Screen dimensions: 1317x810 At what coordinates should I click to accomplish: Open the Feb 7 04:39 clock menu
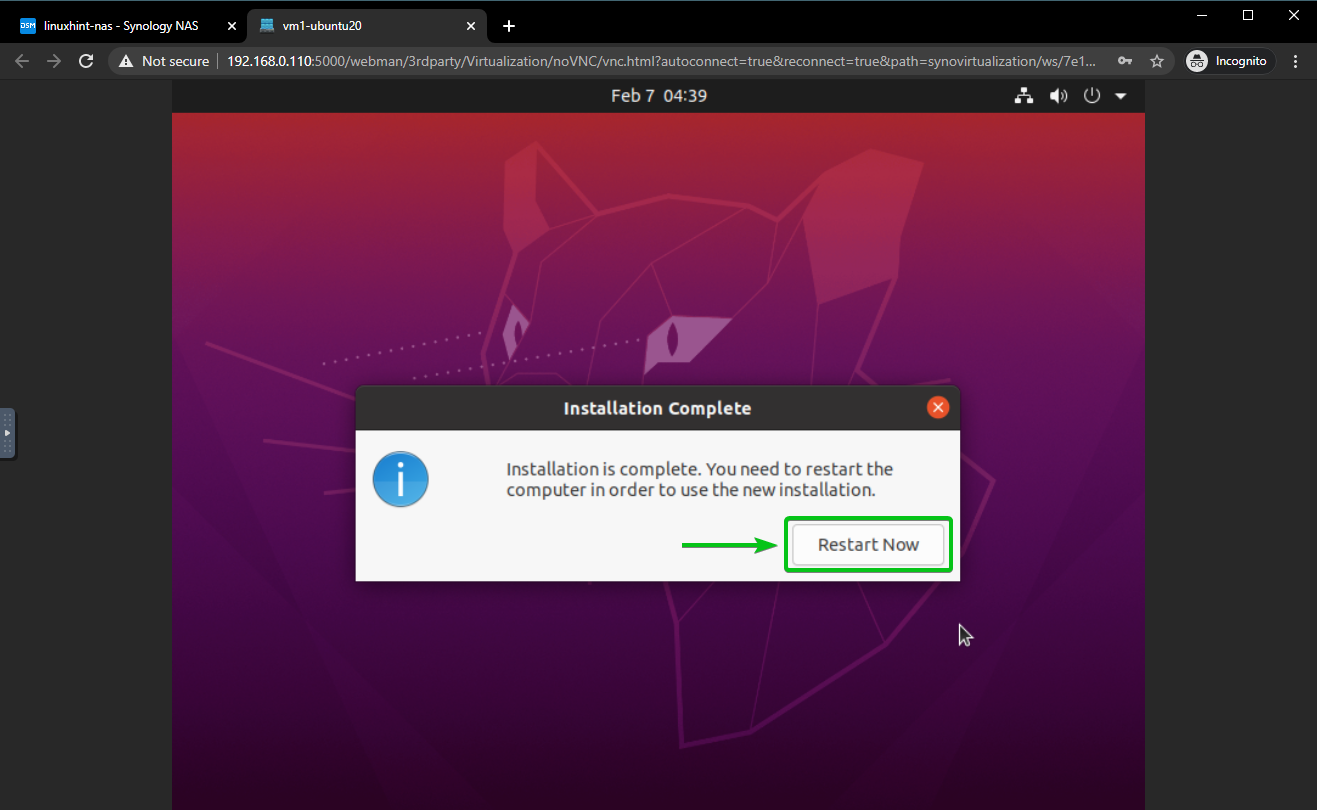click(659, 96)
